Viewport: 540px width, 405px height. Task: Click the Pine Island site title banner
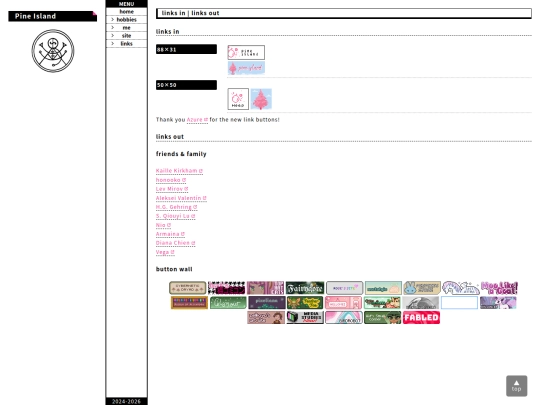53,16
